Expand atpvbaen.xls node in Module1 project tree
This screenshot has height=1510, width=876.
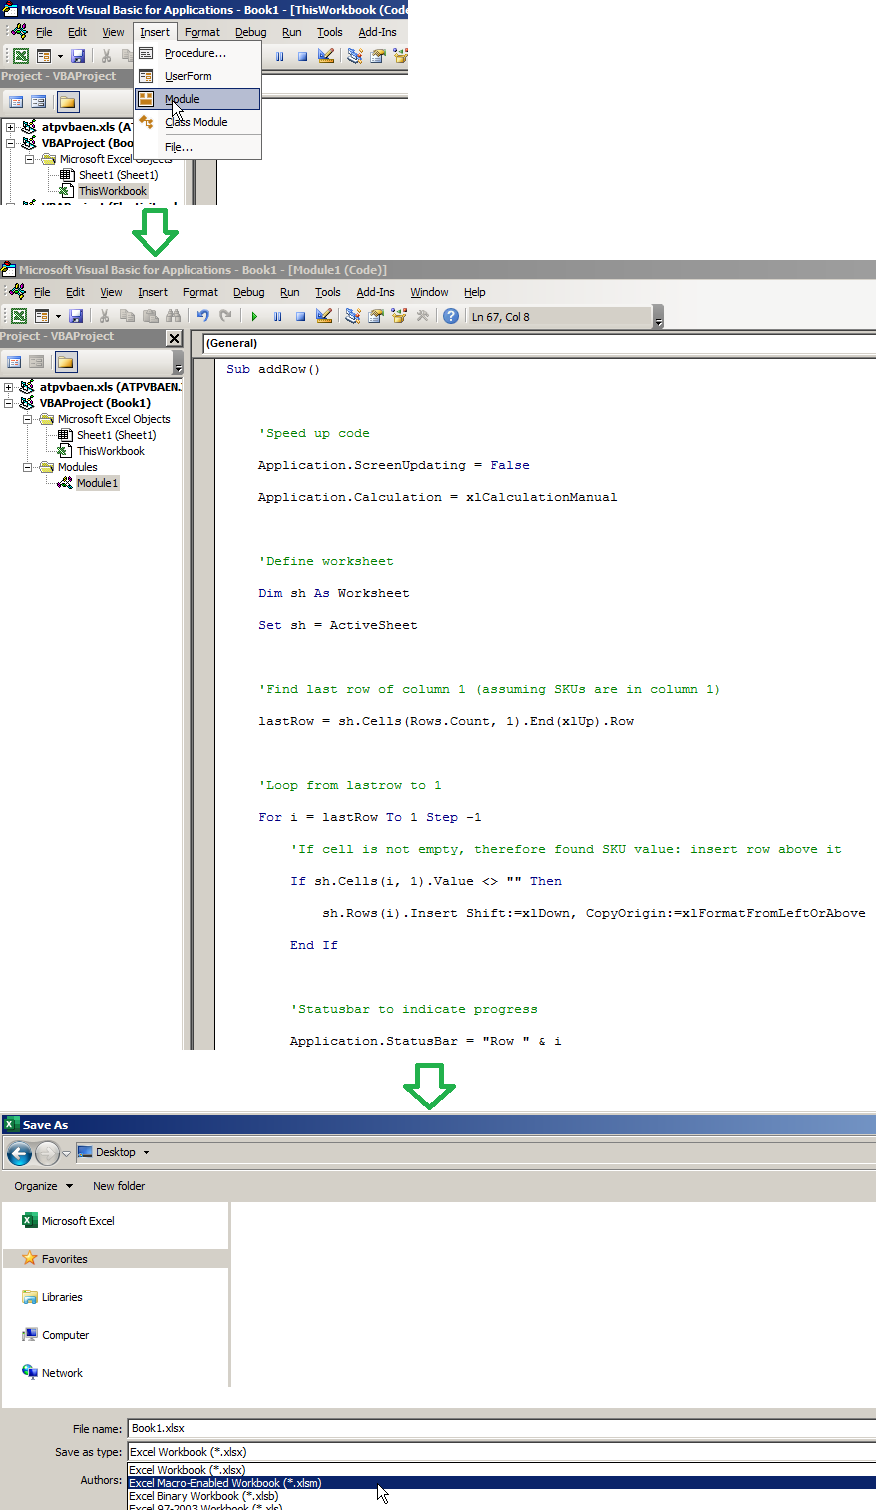click(9, 387)
